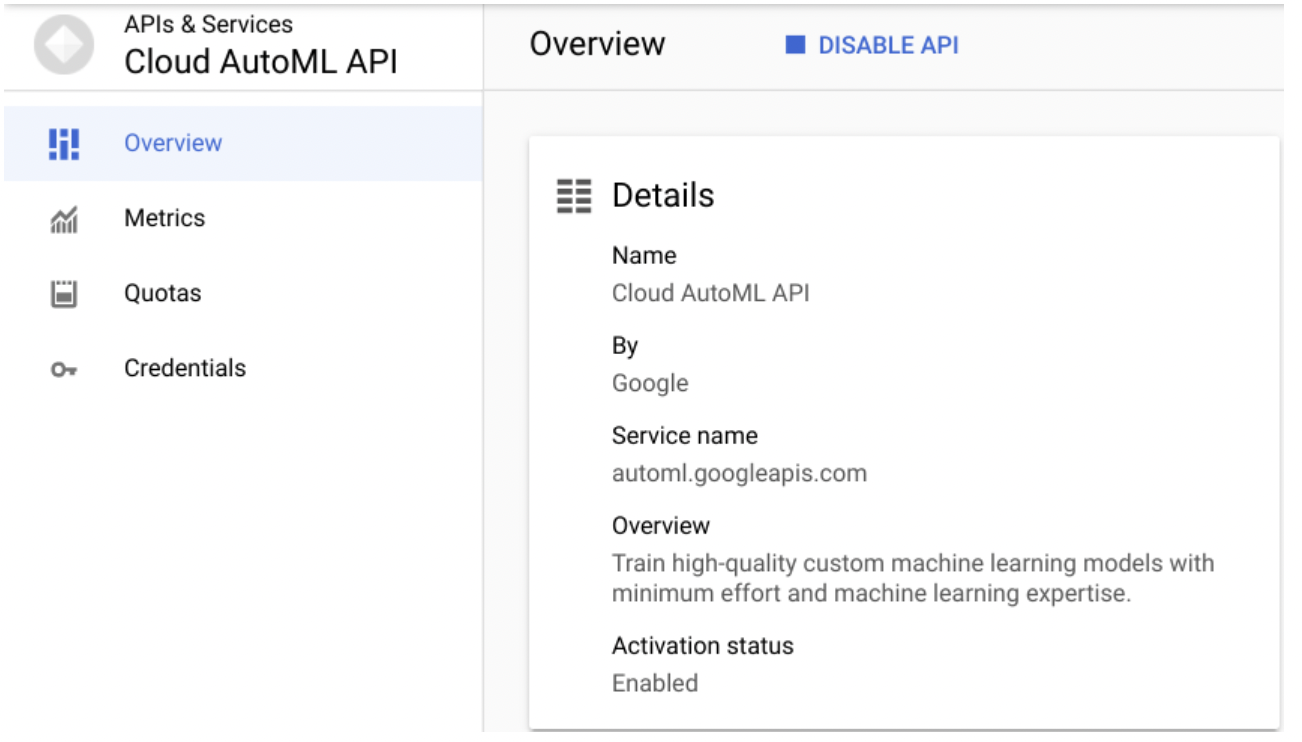The height and width of the screenshot is (742, 1302).
Task: Select the service name automl.googleapis.com
Action: 738,473
